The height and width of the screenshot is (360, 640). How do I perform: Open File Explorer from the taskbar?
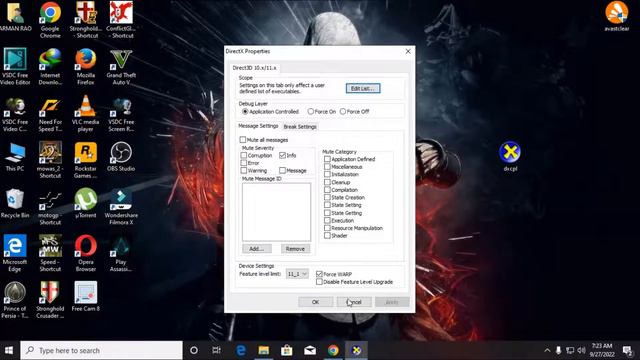264,350
